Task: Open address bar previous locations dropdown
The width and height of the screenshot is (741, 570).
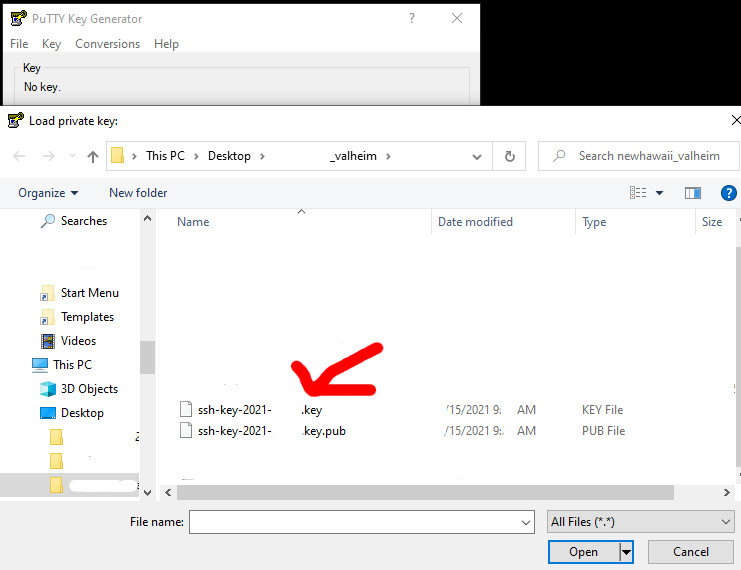Action: click(x=477, y=156)
